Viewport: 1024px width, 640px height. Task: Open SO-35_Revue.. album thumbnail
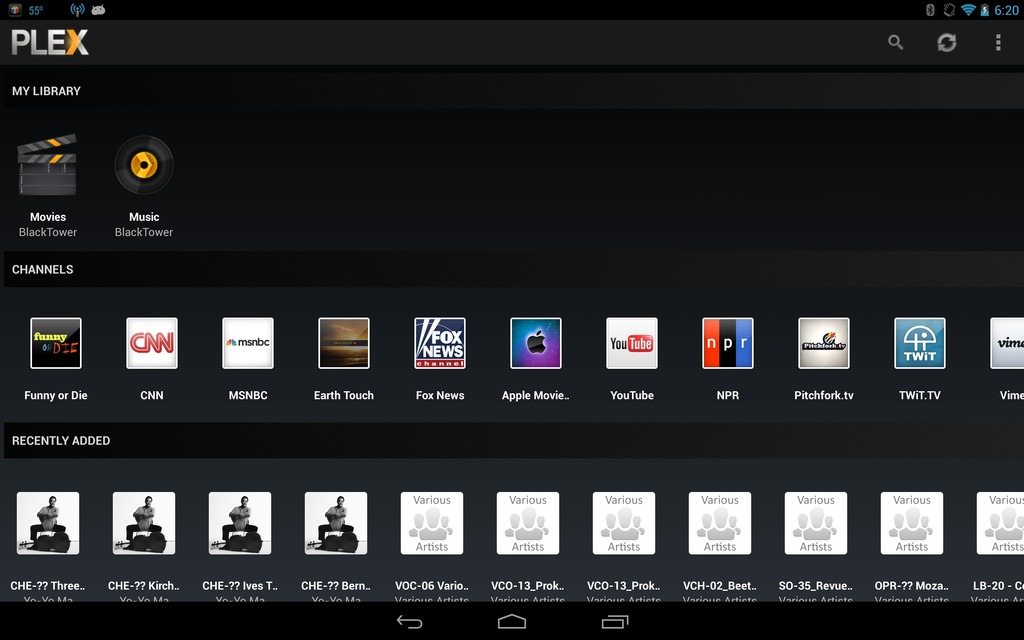(x=816, y=523)
